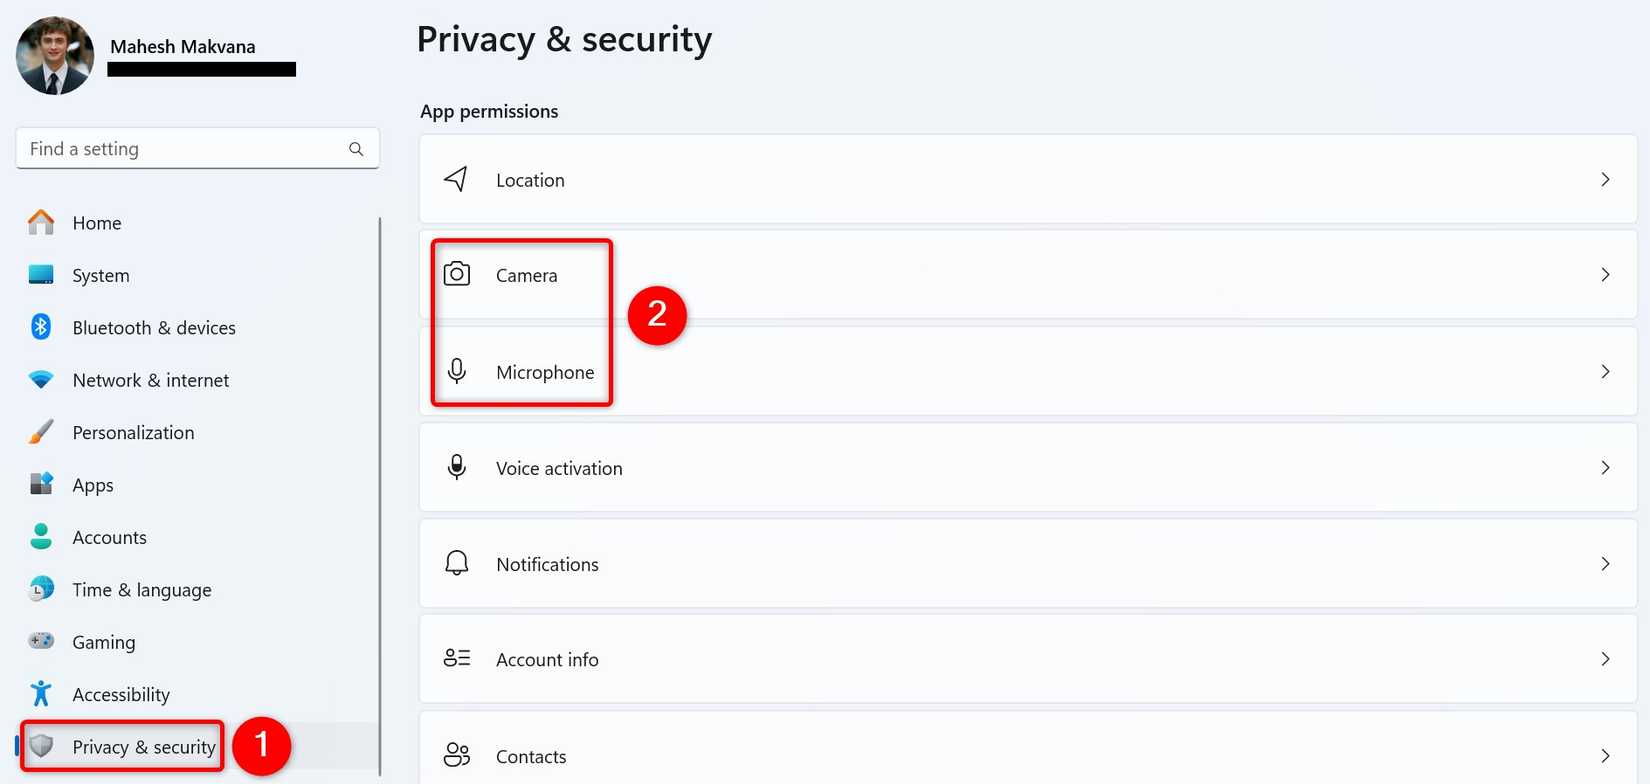Viewport: 1650px width, 784px height.
Task: Click the Privacy & security shield icon
Action: point(40,746)
